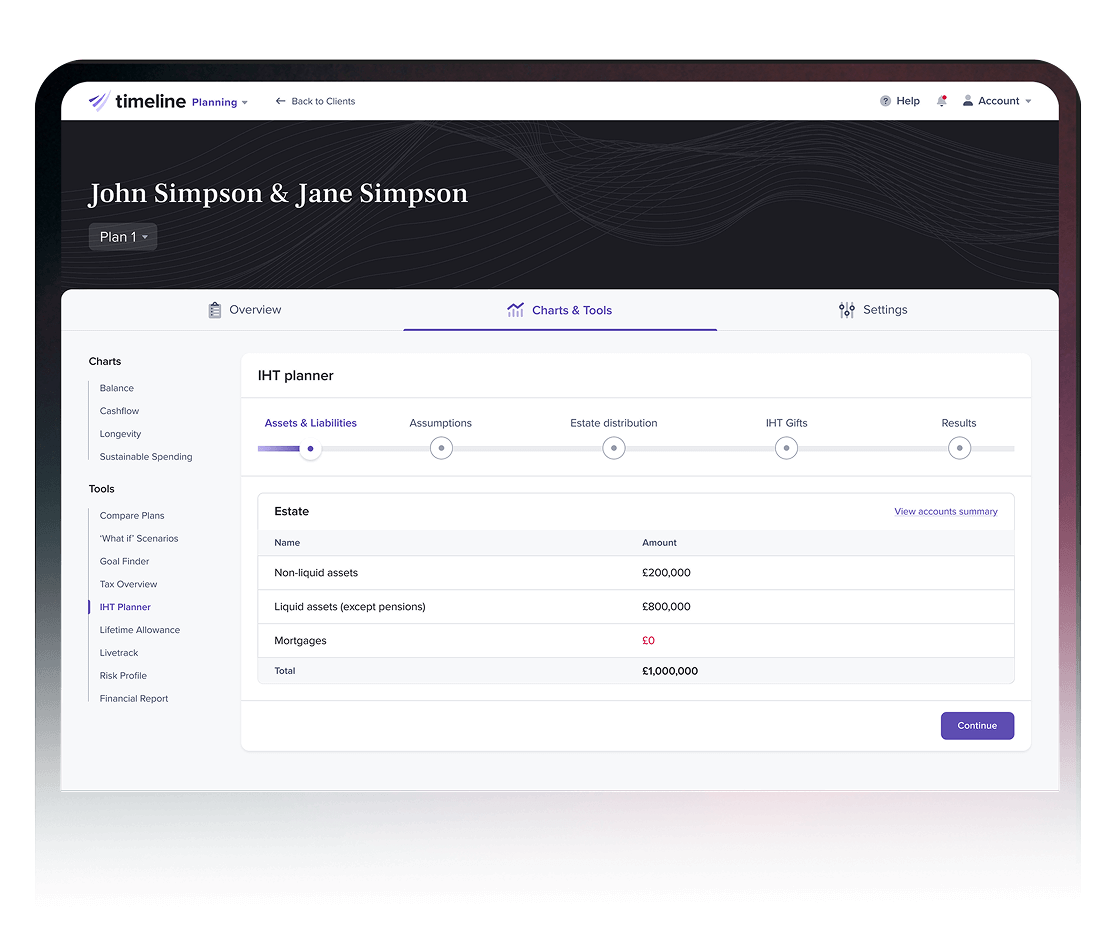Open notifications bell icon
This screenshot has height=929, width=1107.
941,101
